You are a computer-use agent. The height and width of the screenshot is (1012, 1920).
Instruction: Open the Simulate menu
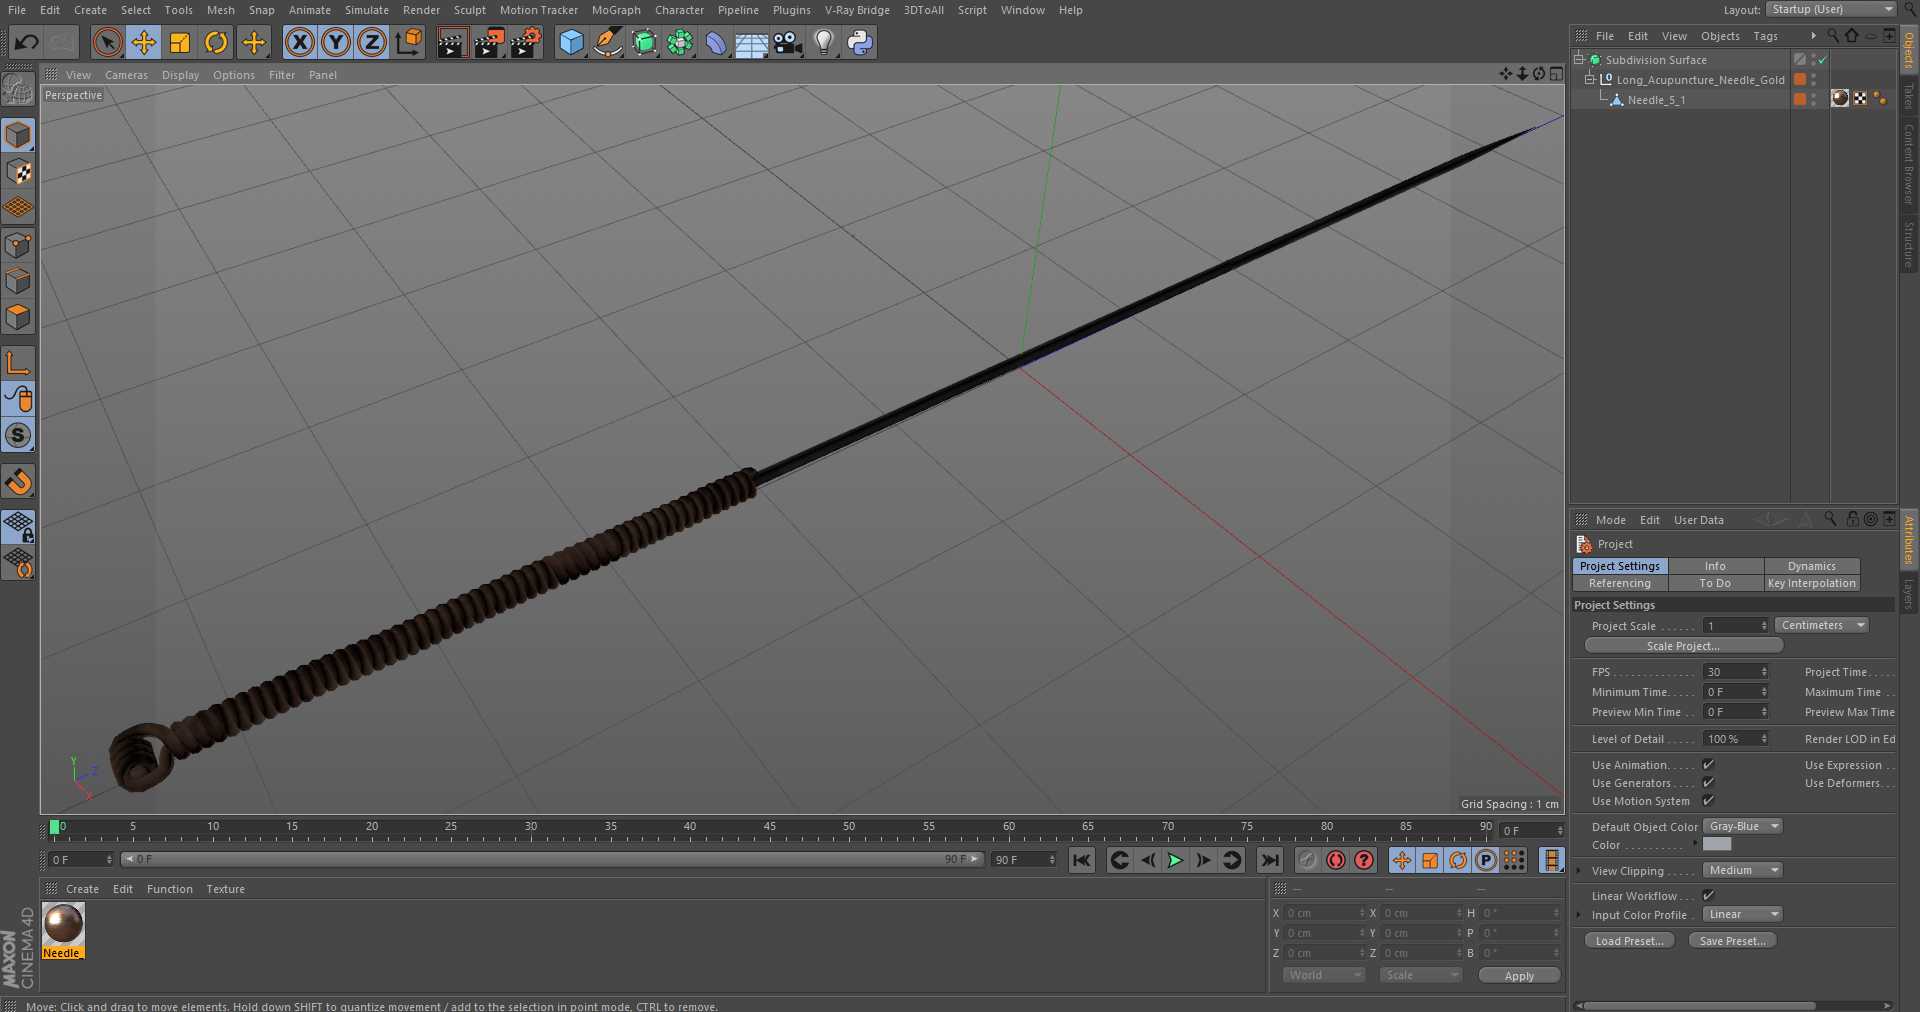367,10
